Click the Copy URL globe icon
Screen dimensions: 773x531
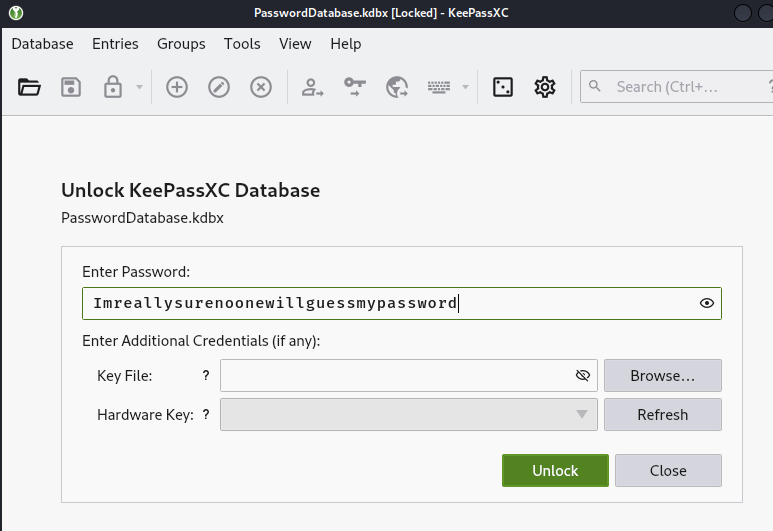(x=397, y=87)
